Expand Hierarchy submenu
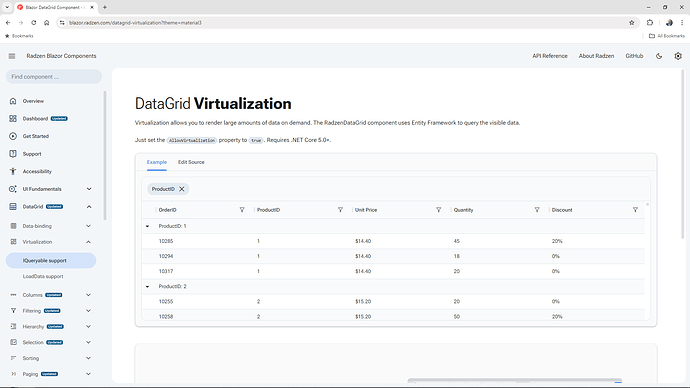 pyautogui.click(x=88, y=326)
